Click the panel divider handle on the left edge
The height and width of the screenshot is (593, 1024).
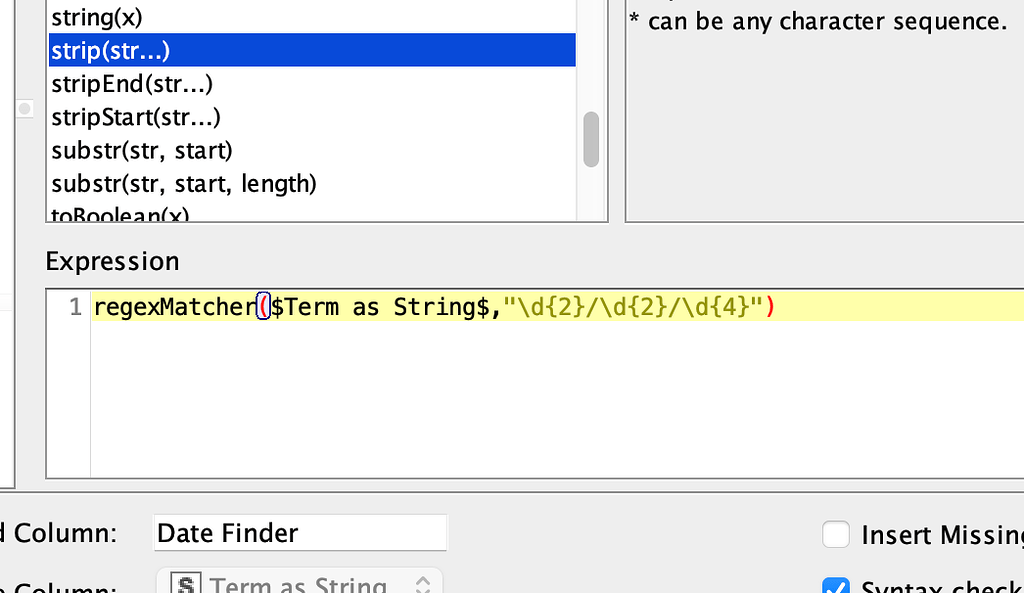tap(24, 109)
